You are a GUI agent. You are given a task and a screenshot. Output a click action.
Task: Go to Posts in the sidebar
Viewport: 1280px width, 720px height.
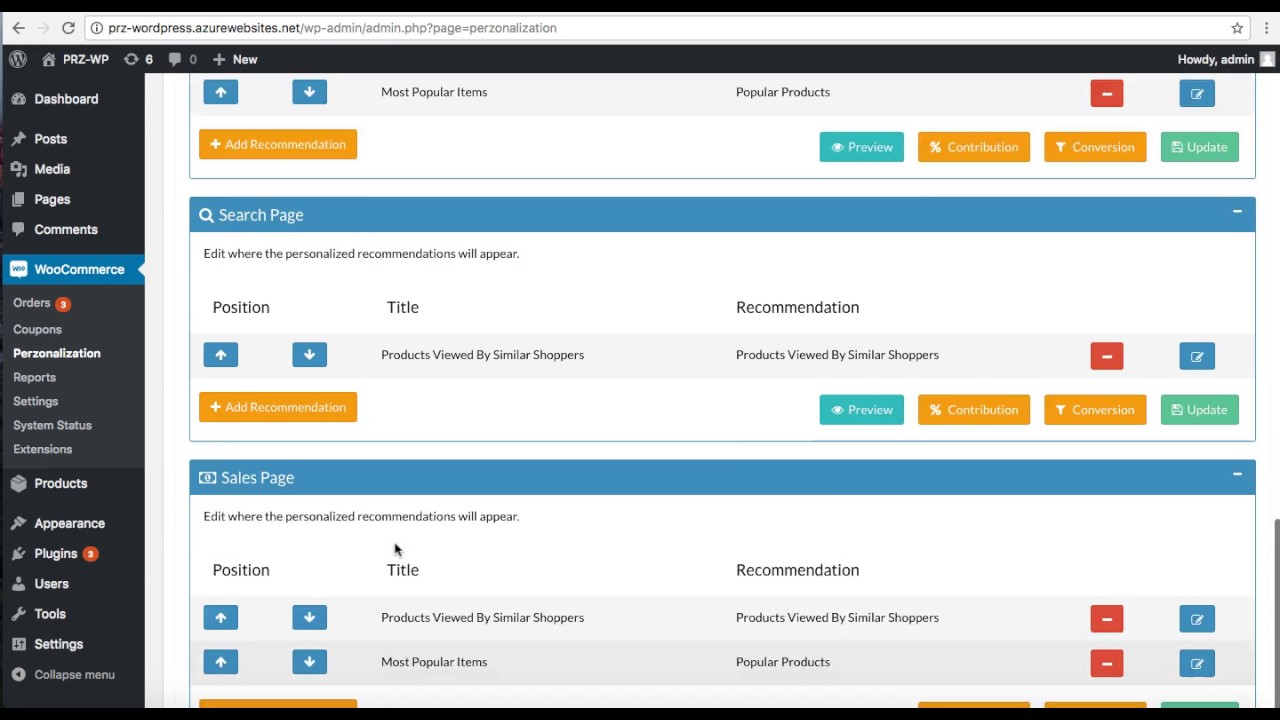(x=50, y=139)
